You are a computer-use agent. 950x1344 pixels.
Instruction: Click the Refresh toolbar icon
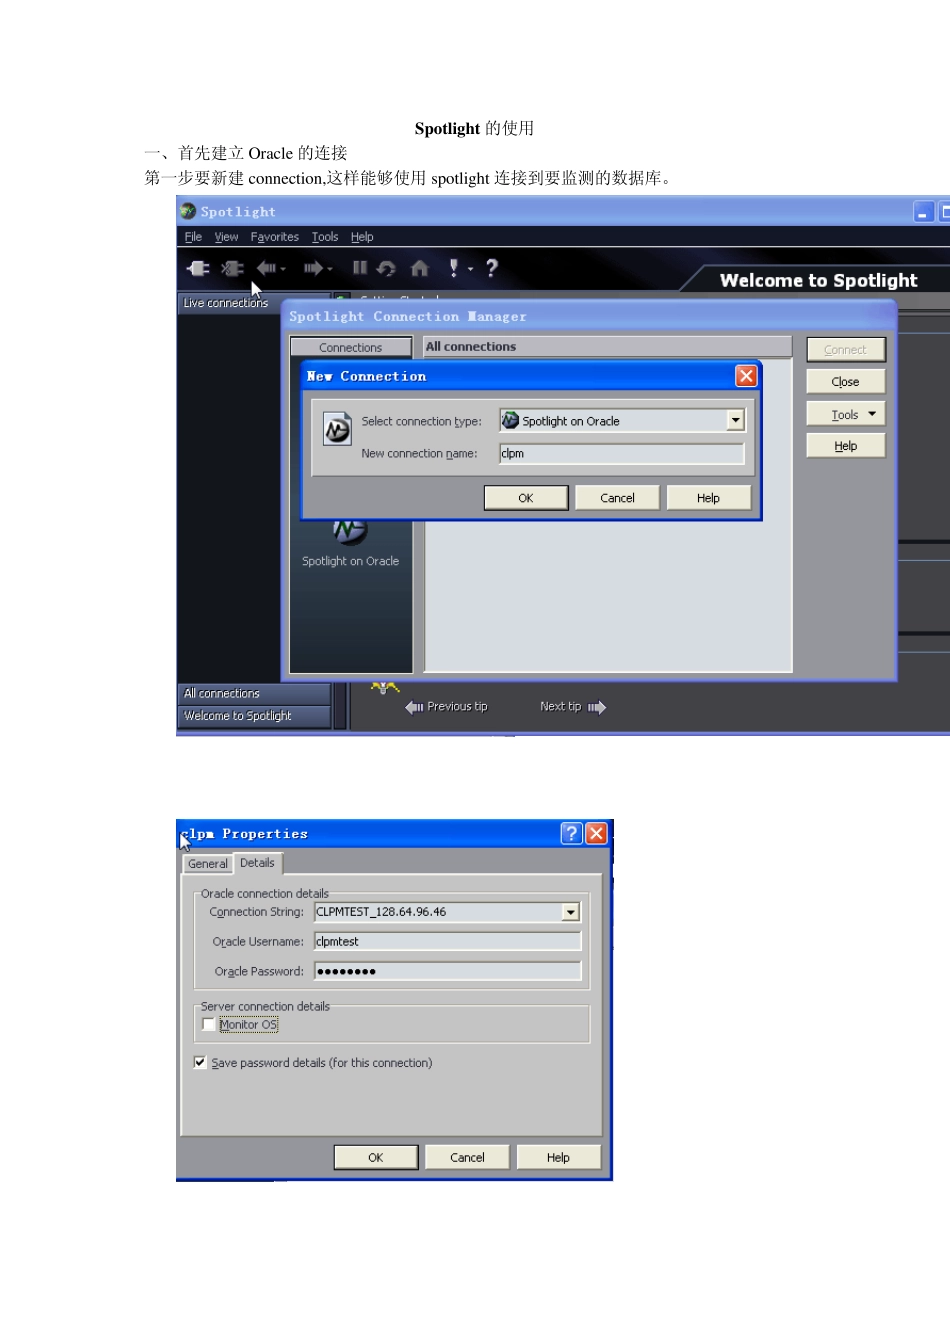[x=386, y=268]
